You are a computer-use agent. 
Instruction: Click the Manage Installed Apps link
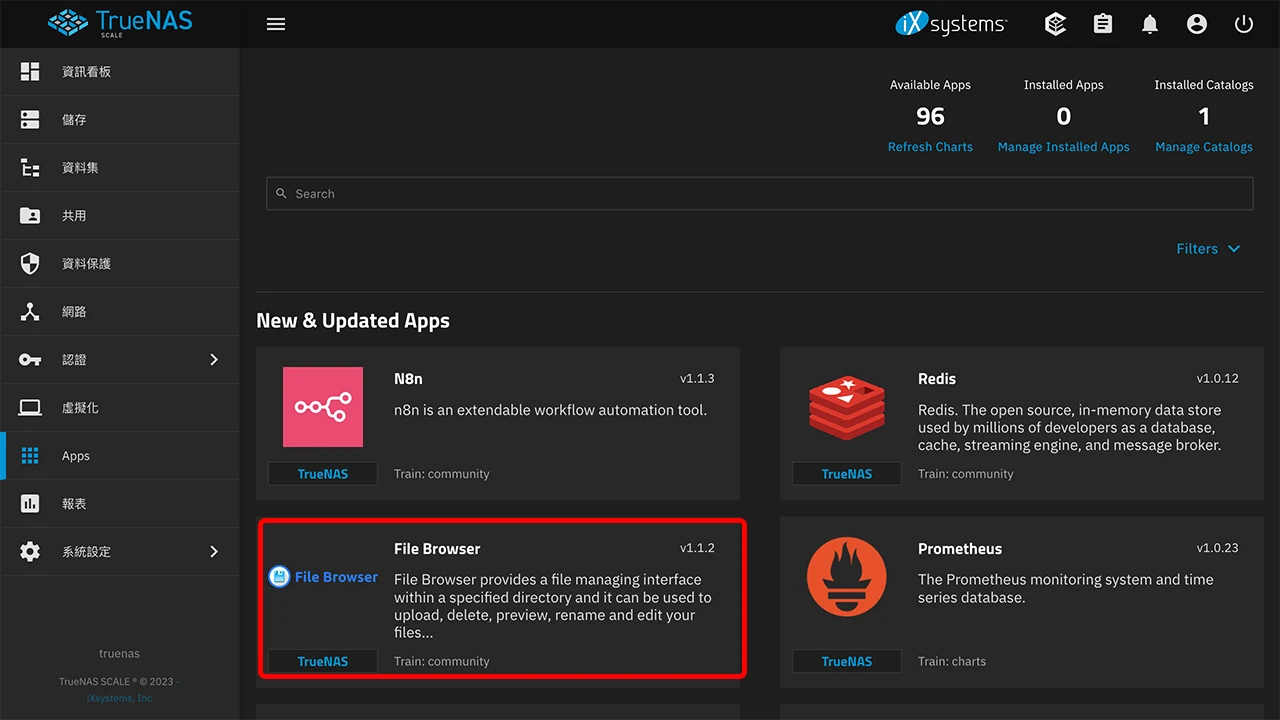1063,147
